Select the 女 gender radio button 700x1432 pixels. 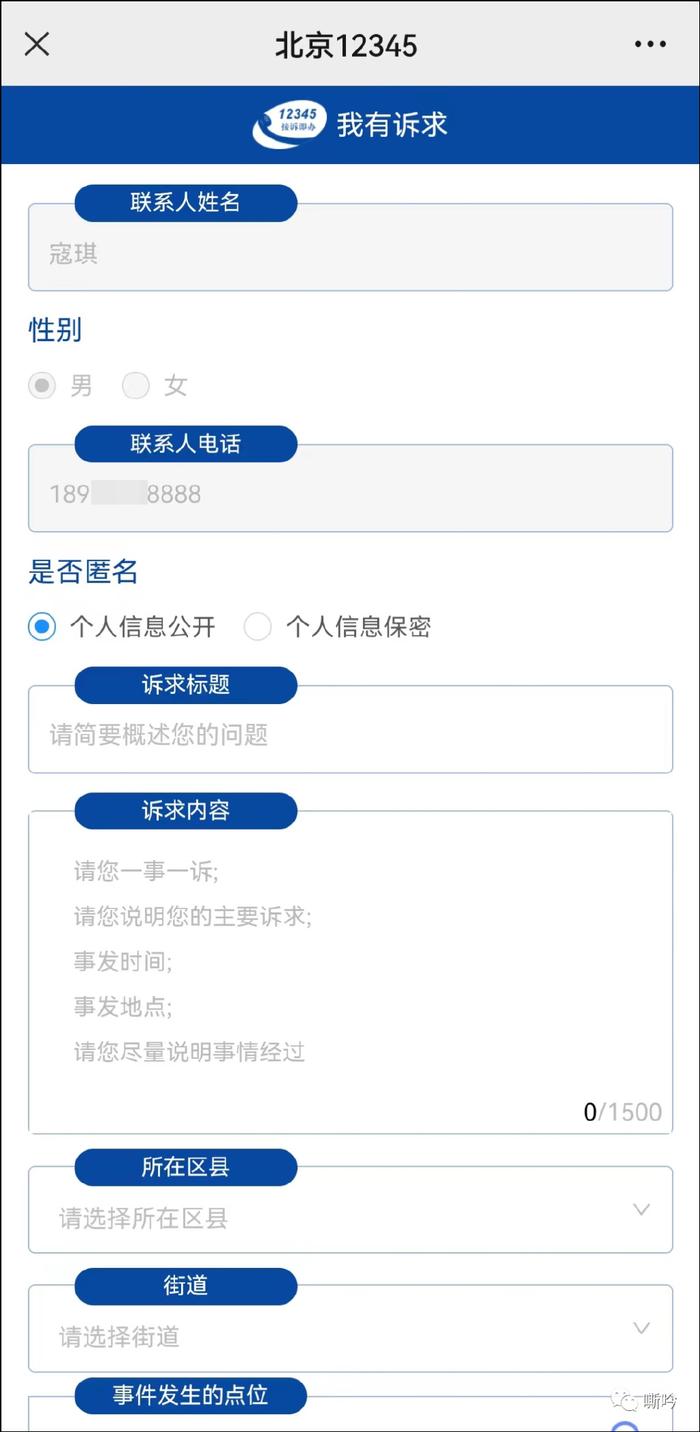[x=135, y=385]
